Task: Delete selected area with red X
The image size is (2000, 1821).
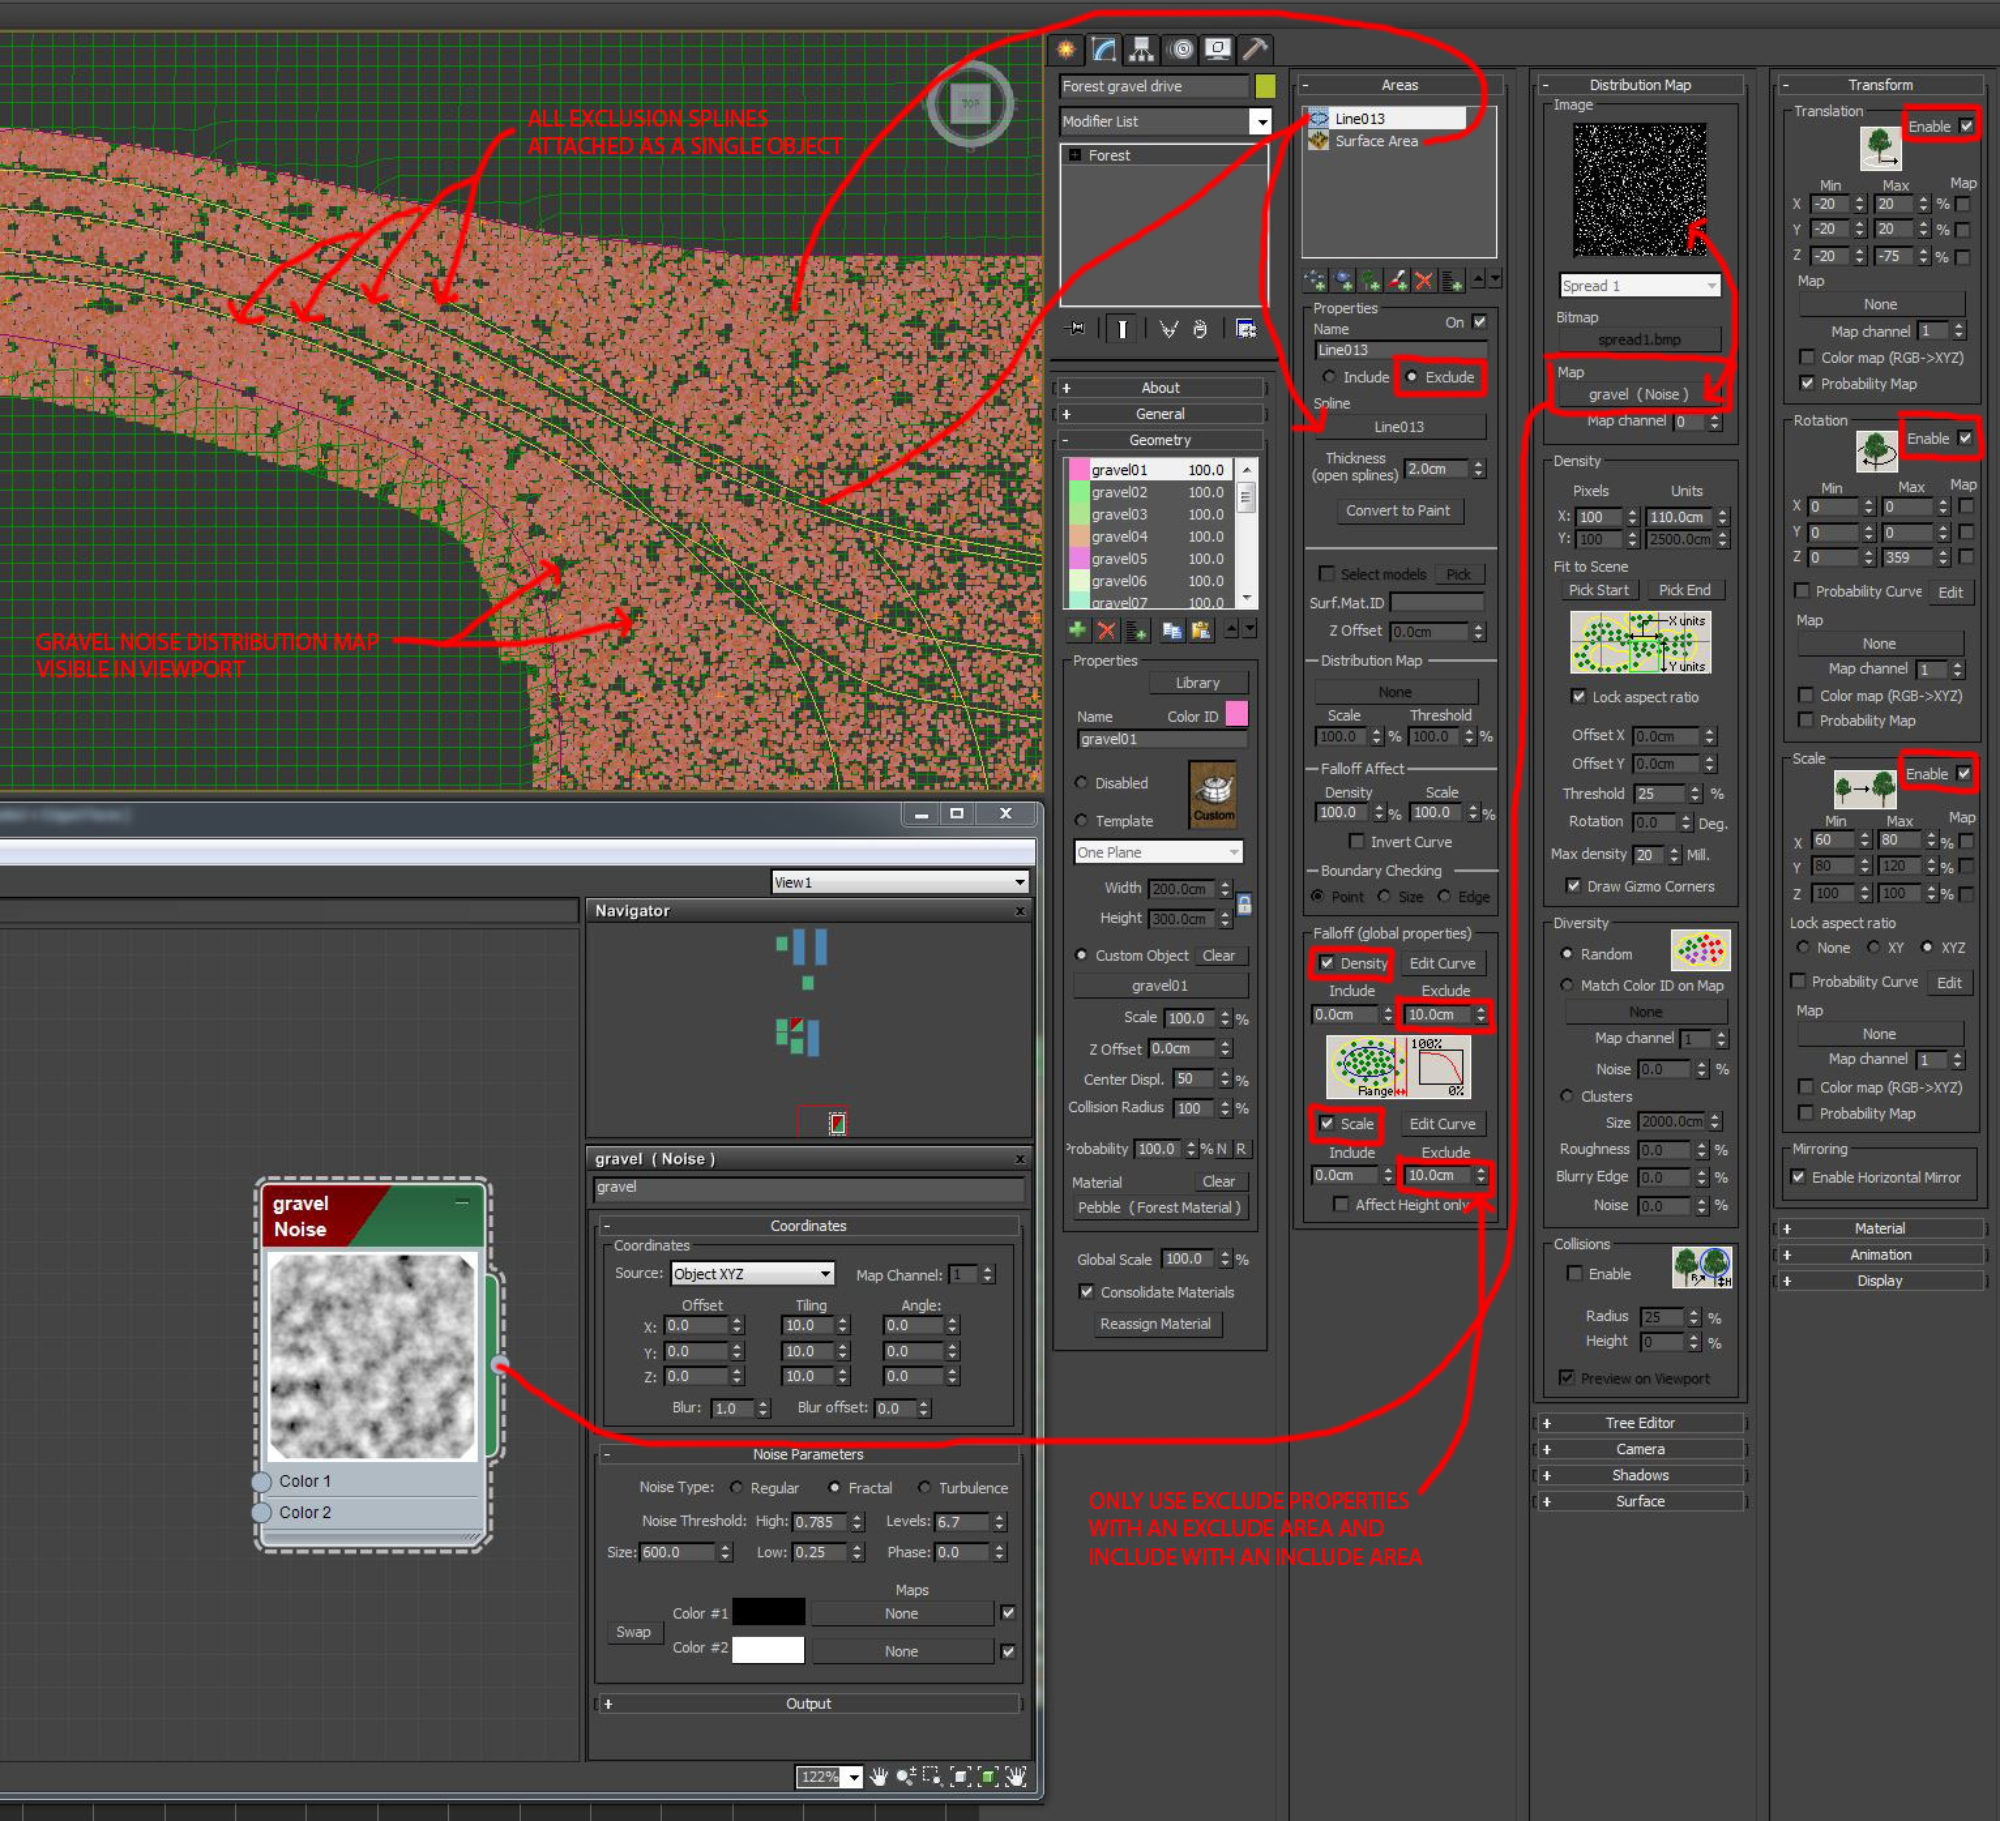Action: [x=1424, y=280]
